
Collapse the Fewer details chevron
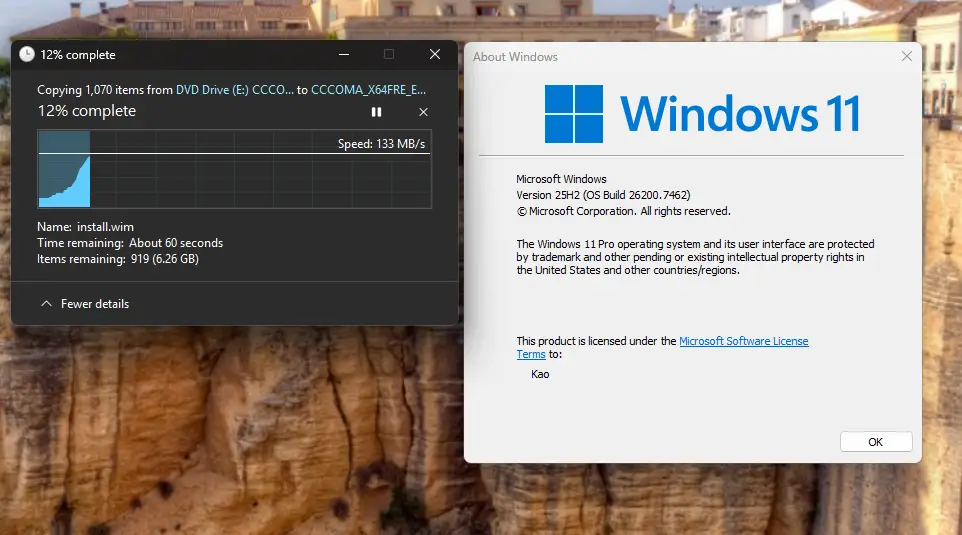pos(46,304)
